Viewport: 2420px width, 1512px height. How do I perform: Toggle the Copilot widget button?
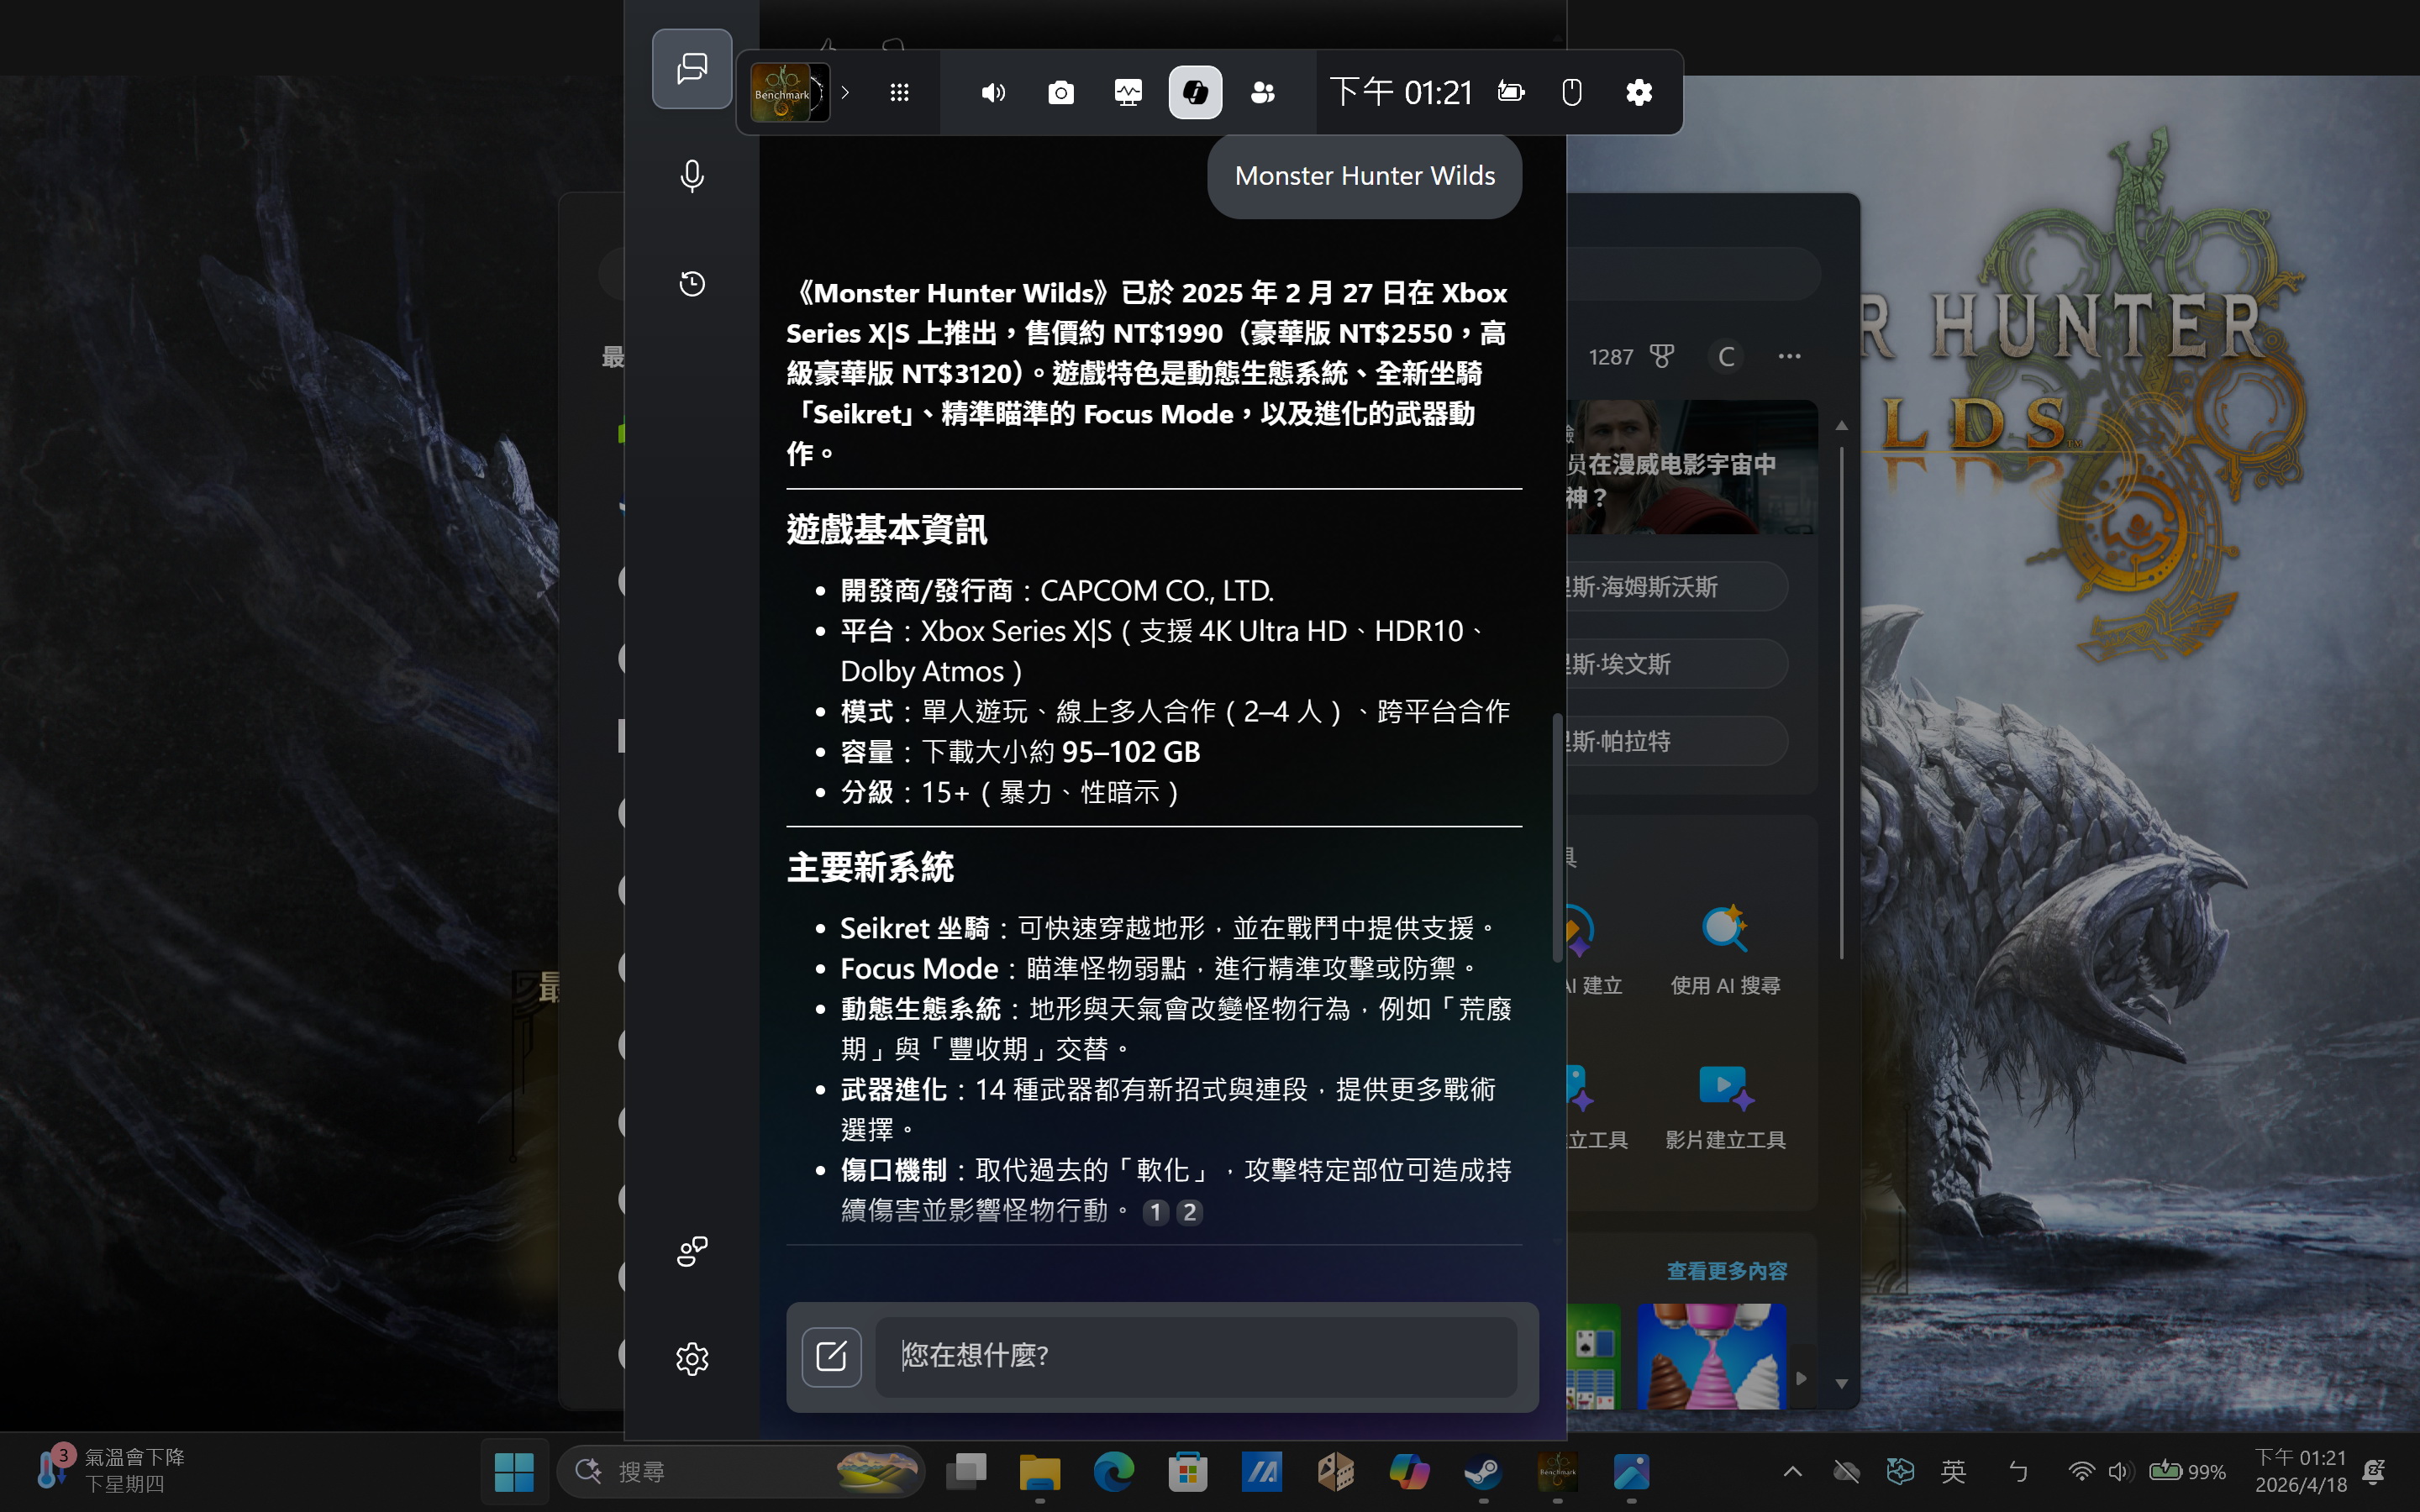point(1195,93)
